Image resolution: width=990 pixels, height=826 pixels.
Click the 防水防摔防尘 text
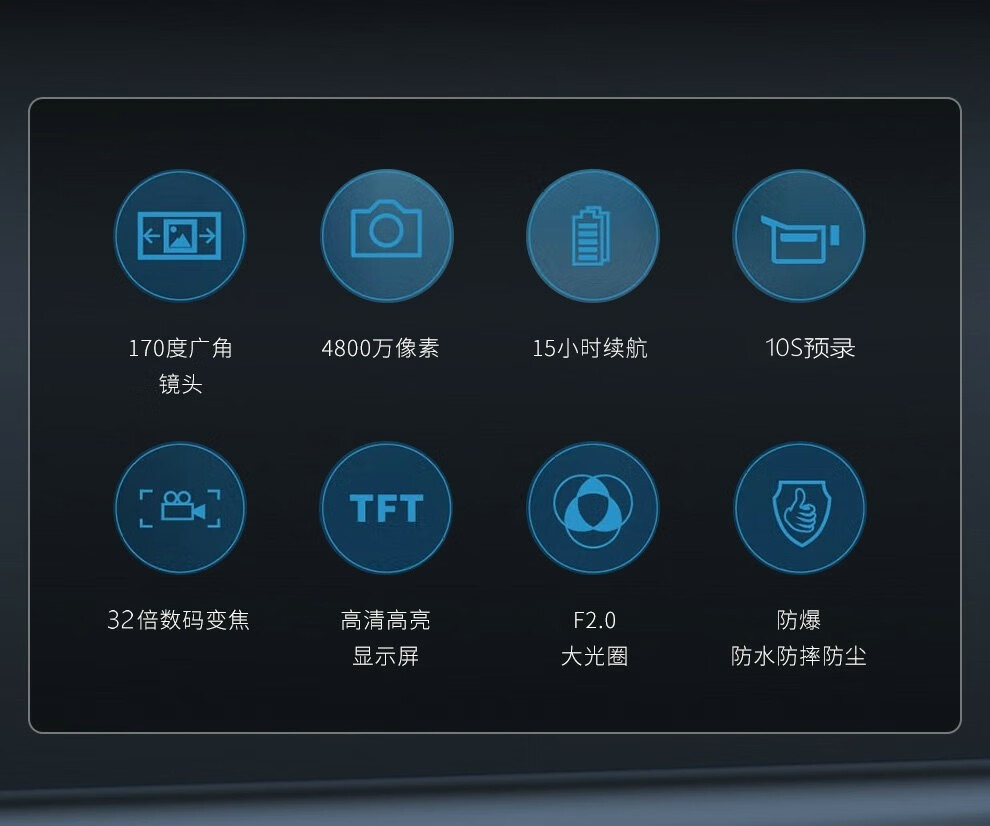pos(799,656)
